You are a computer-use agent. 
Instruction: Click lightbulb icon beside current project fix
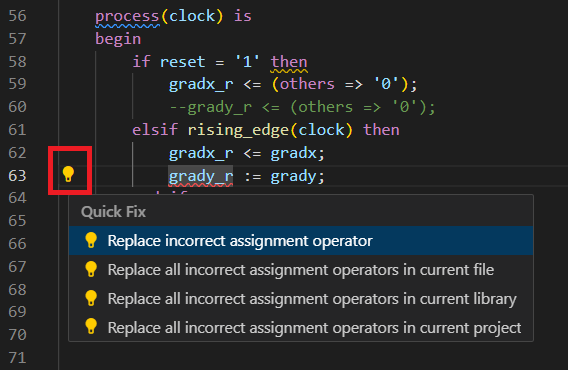pos(91,327)
